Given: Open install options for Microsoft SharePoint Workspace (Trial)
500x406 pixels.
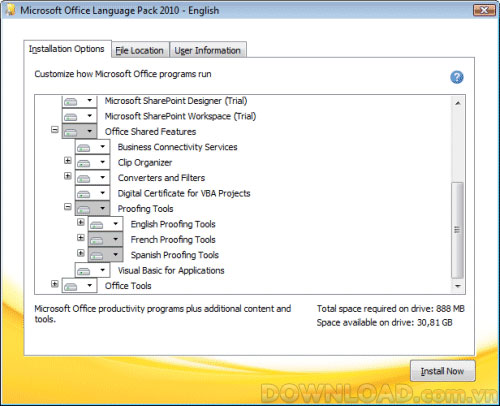Looking at the screenshot, I should [79, 116].
